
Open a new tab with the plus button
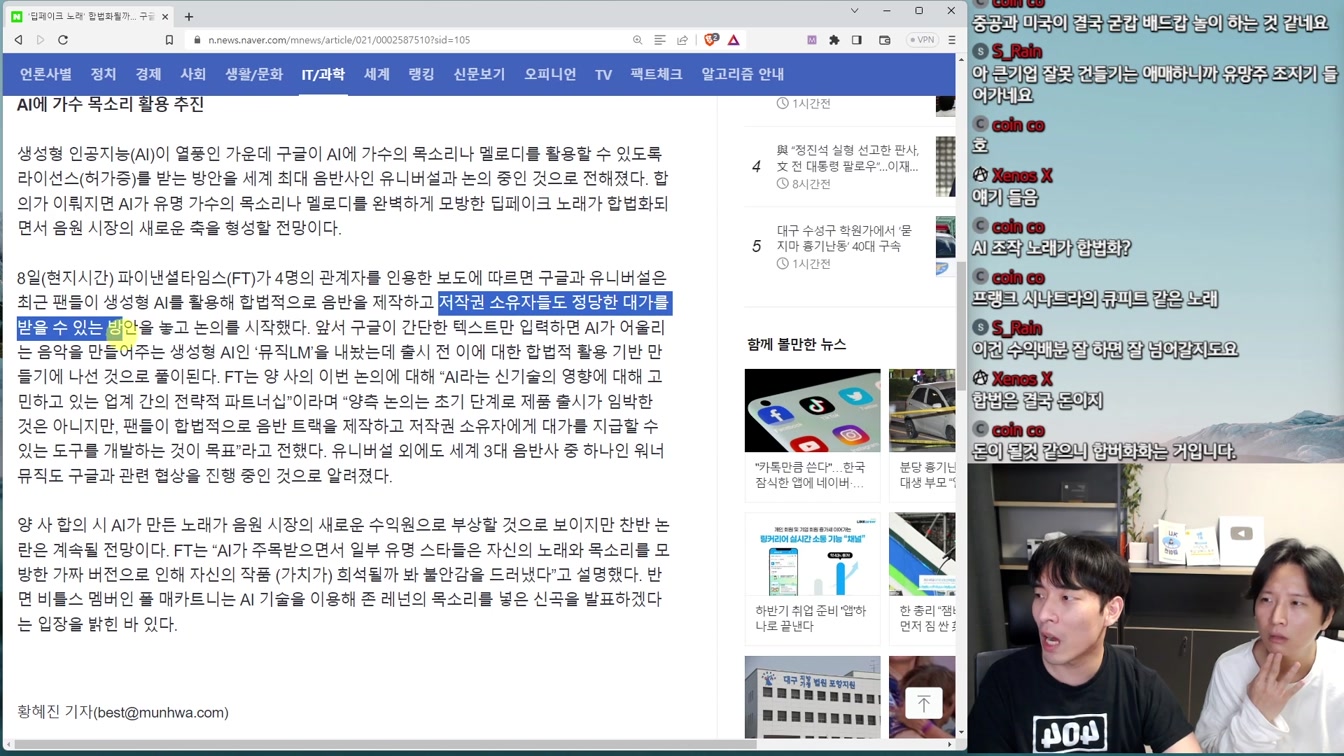click(189, 16)
